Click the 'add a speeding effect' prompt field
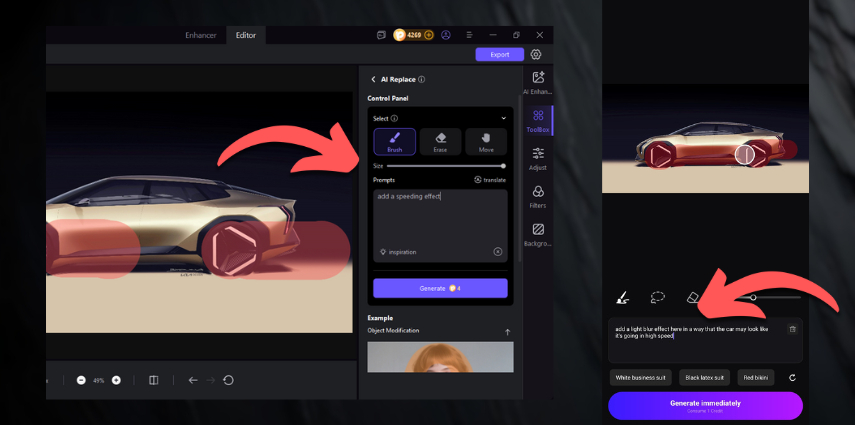The width and height of the screenshot is (855, 425). pos(440,215)
